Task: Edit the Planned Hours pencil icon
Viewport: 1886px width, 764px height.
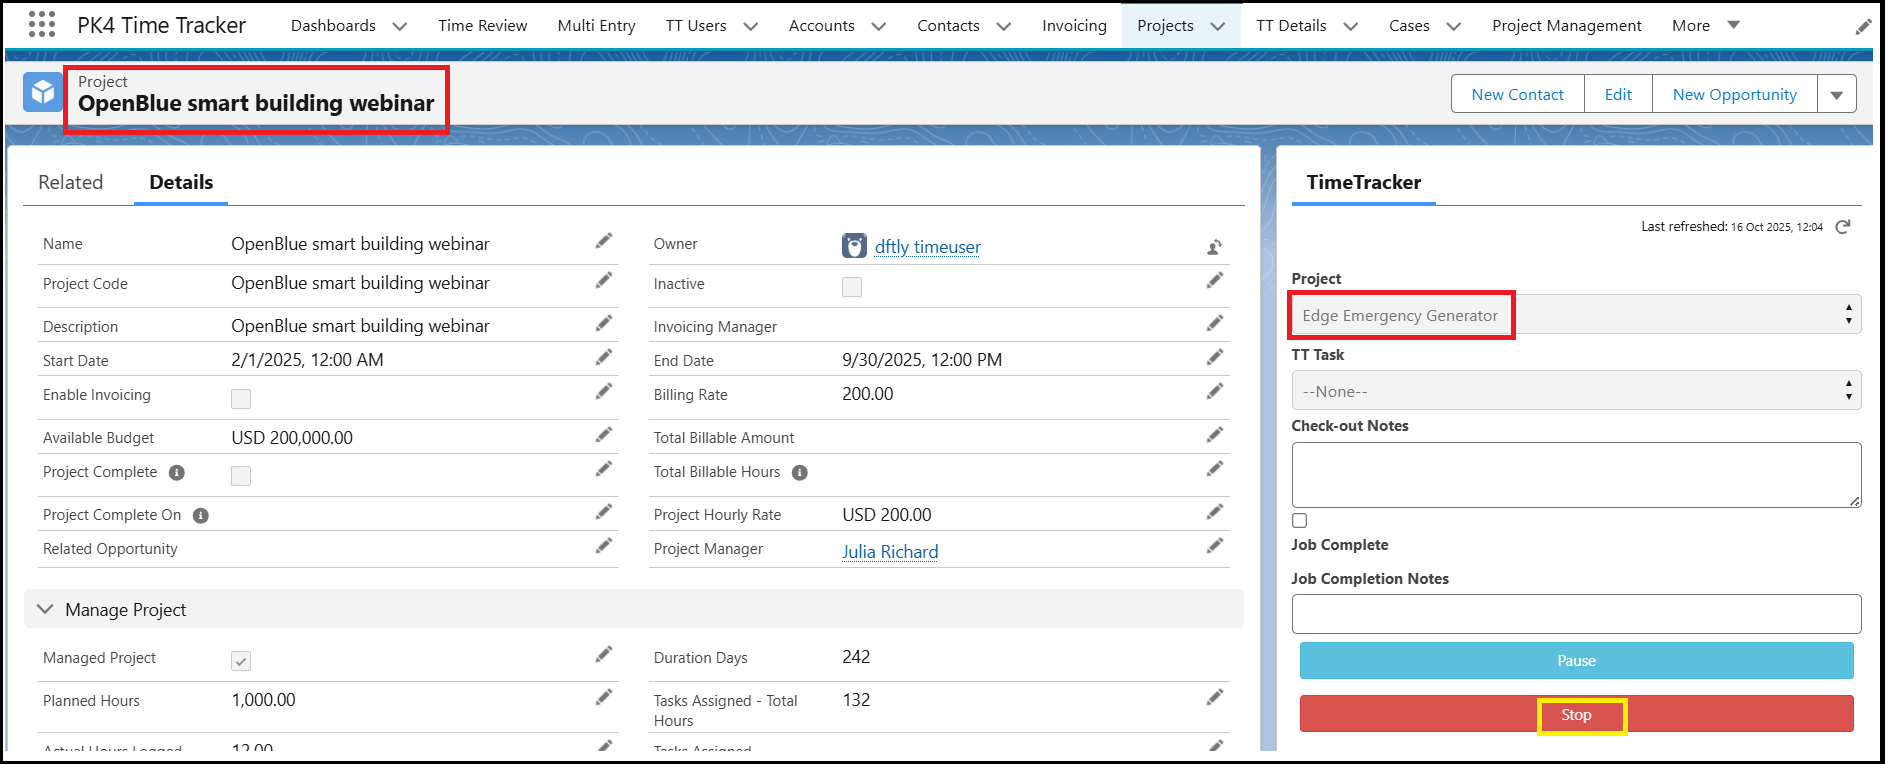Action: pyautogui.click(x=604, y=698)
